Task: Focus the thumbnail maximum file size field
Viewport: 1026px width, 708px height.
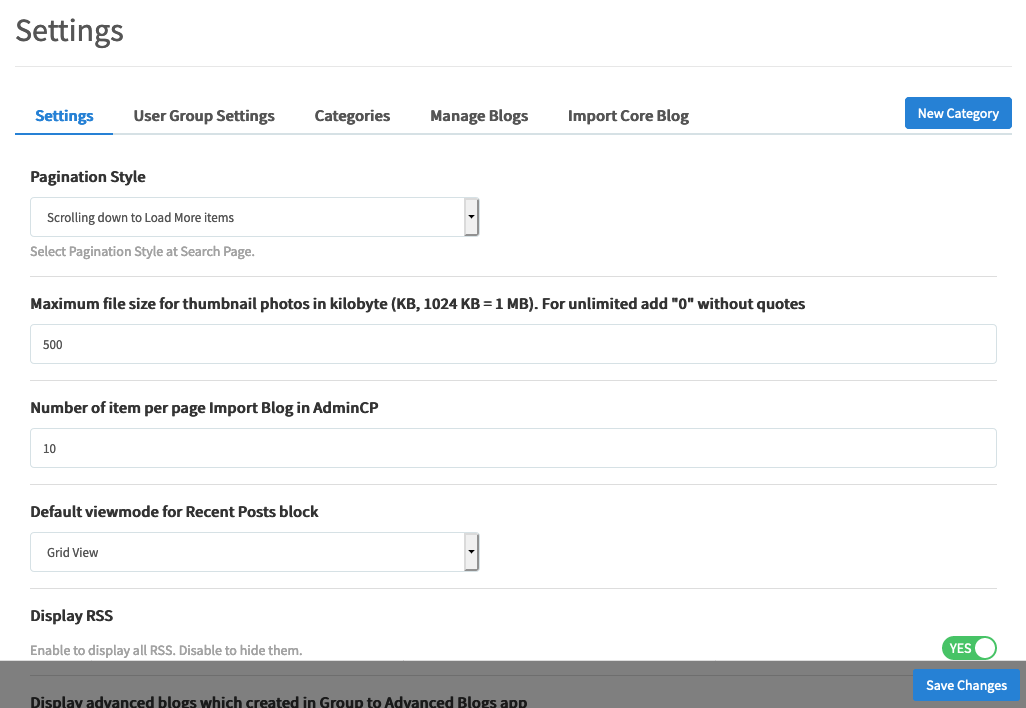Action: coord(513,344)
